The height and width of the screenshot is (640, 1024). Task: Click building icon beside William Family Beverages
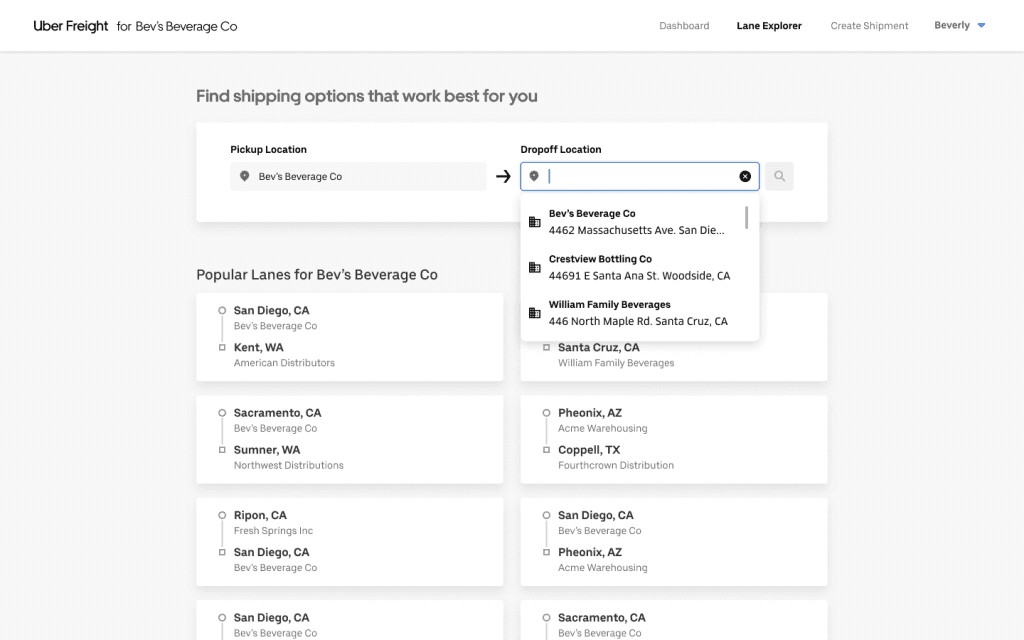[534, 313]
